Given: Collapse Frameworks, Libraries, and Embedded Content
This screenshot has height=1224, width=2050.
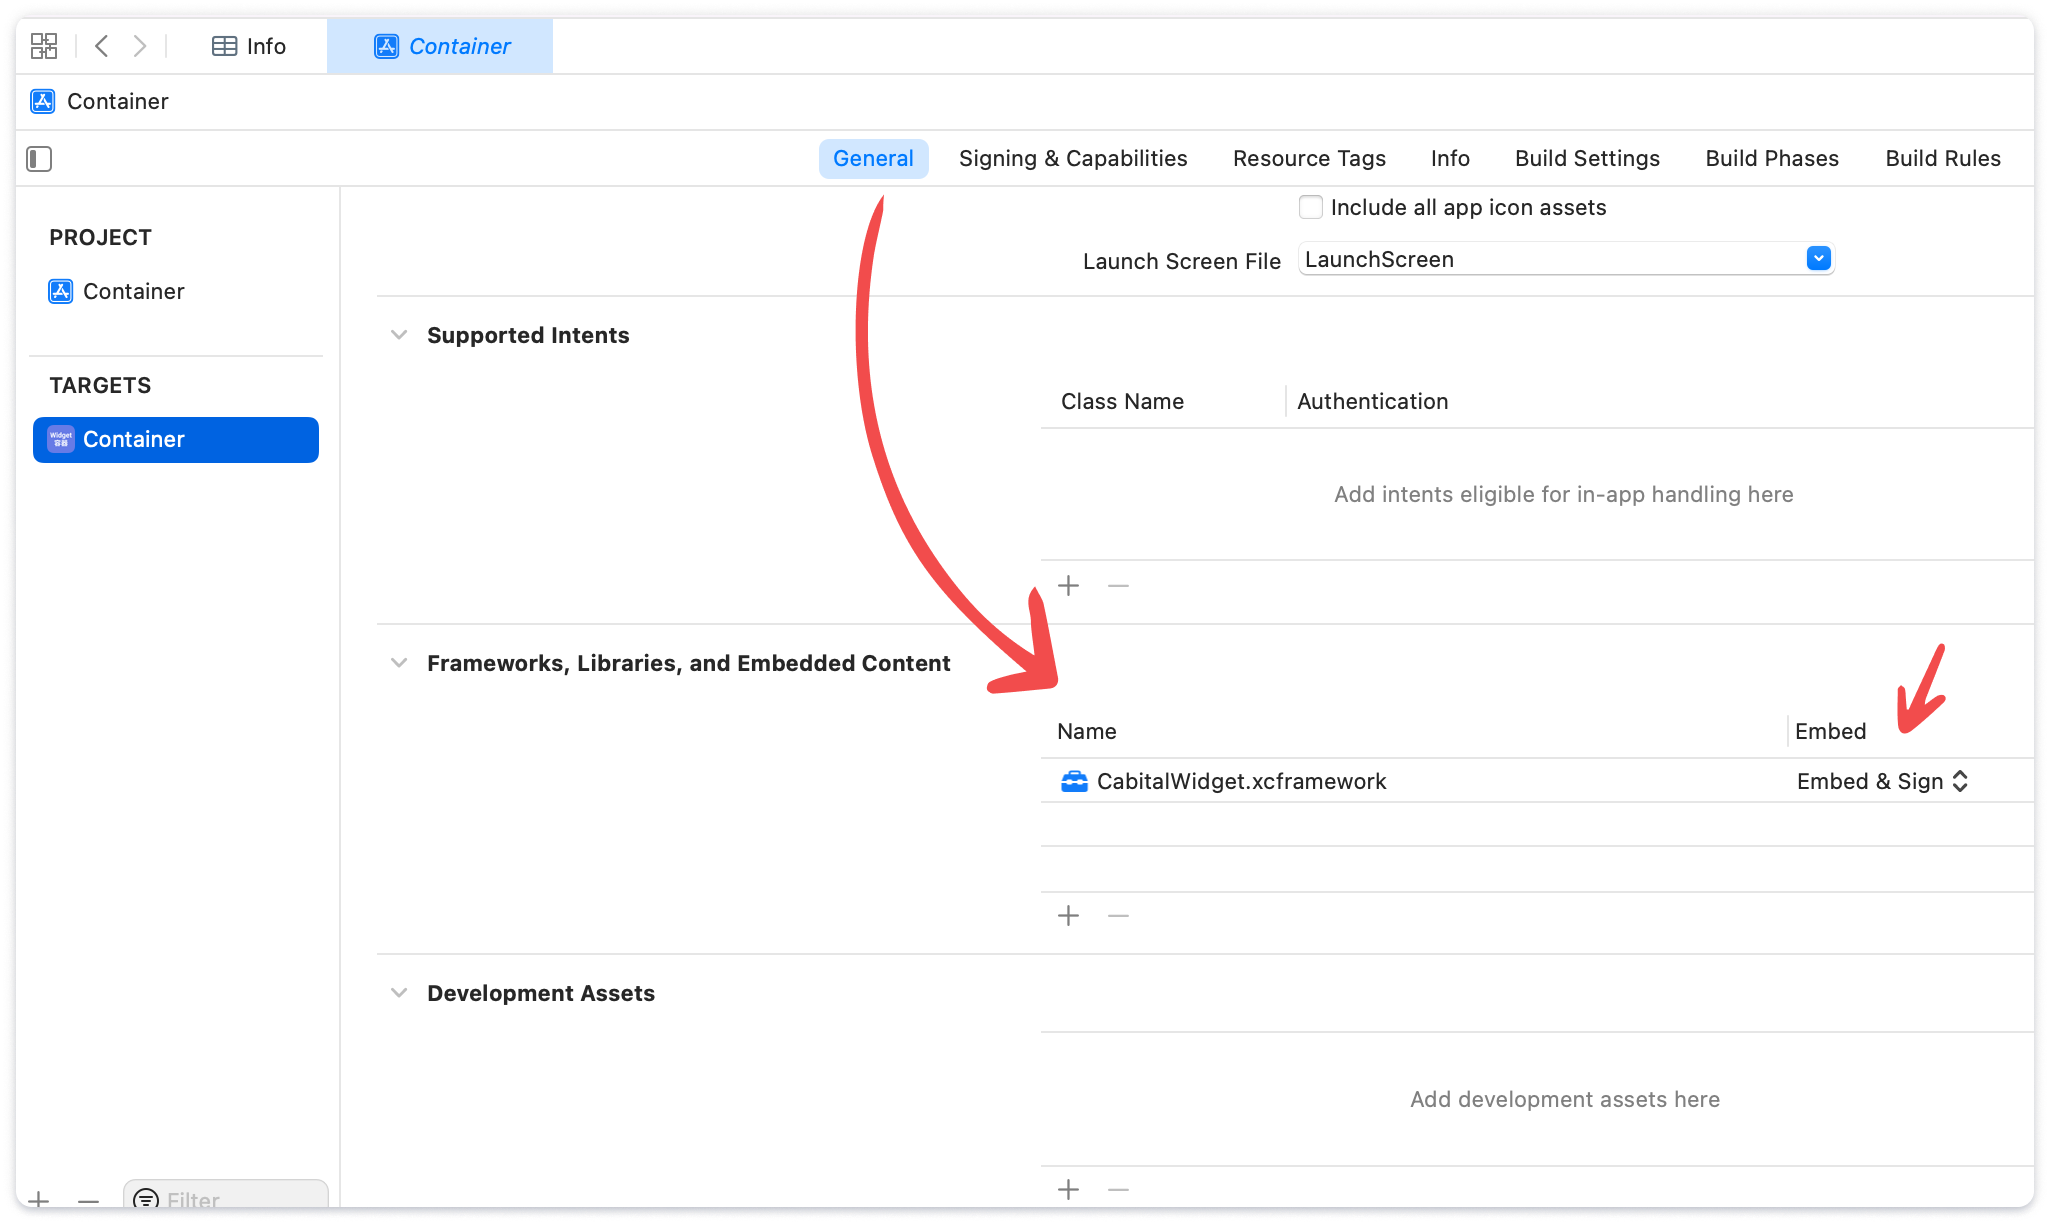Looking at the screenshot, I should (399, 663).
